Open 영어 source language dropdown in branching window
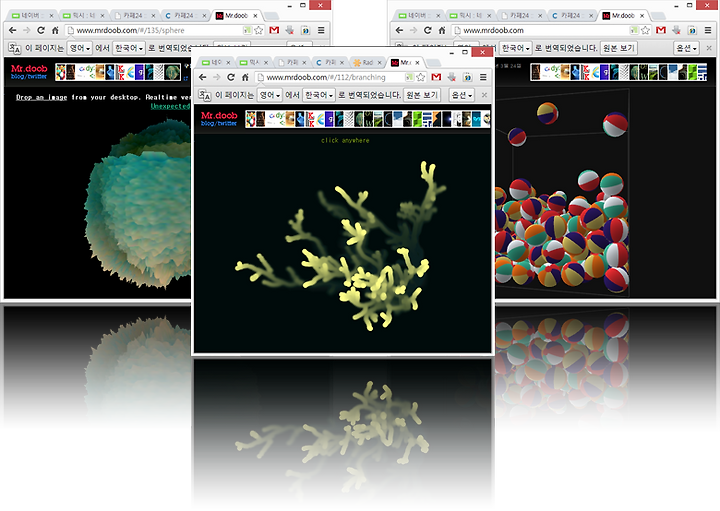The width and height of the screenshot is (720, 511). click(270, 95)
